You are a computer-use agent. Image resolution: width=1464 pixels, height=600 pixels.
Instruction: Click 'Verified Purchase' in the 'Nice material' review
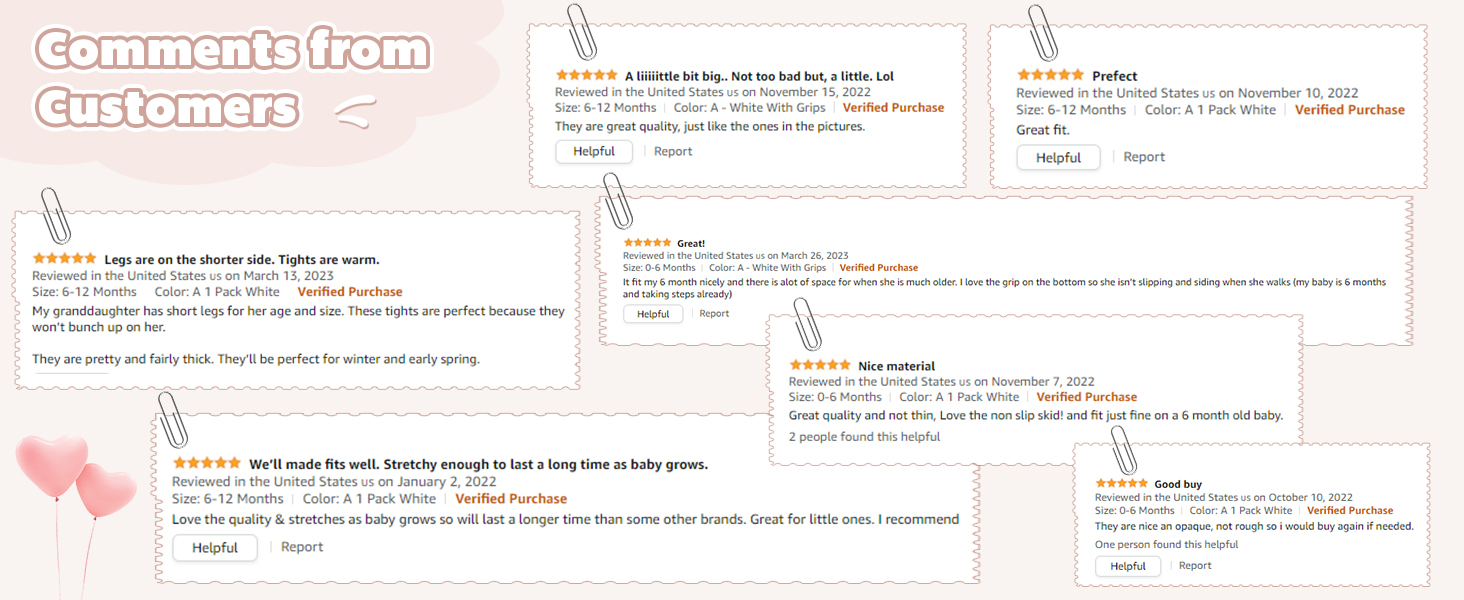pyautogui.click(x=1086, y=397)
